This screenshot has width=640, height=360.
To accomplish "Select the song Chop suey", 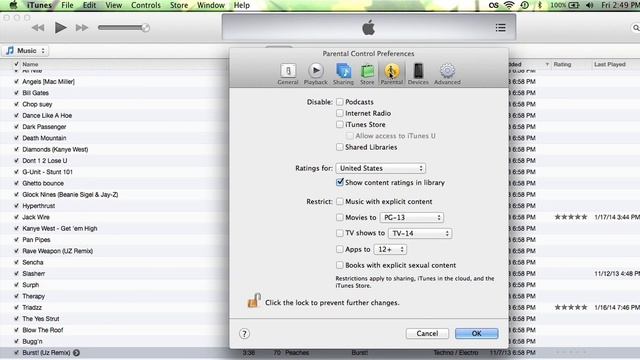I will coord(37,104).
